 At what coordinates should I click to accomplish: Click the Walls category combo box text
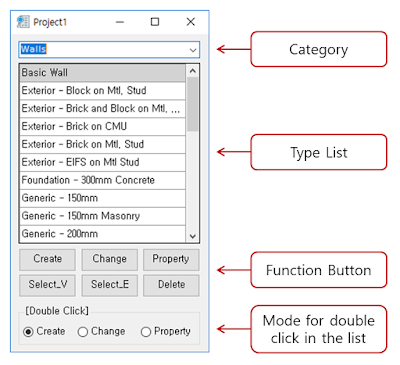click(33, 49)
